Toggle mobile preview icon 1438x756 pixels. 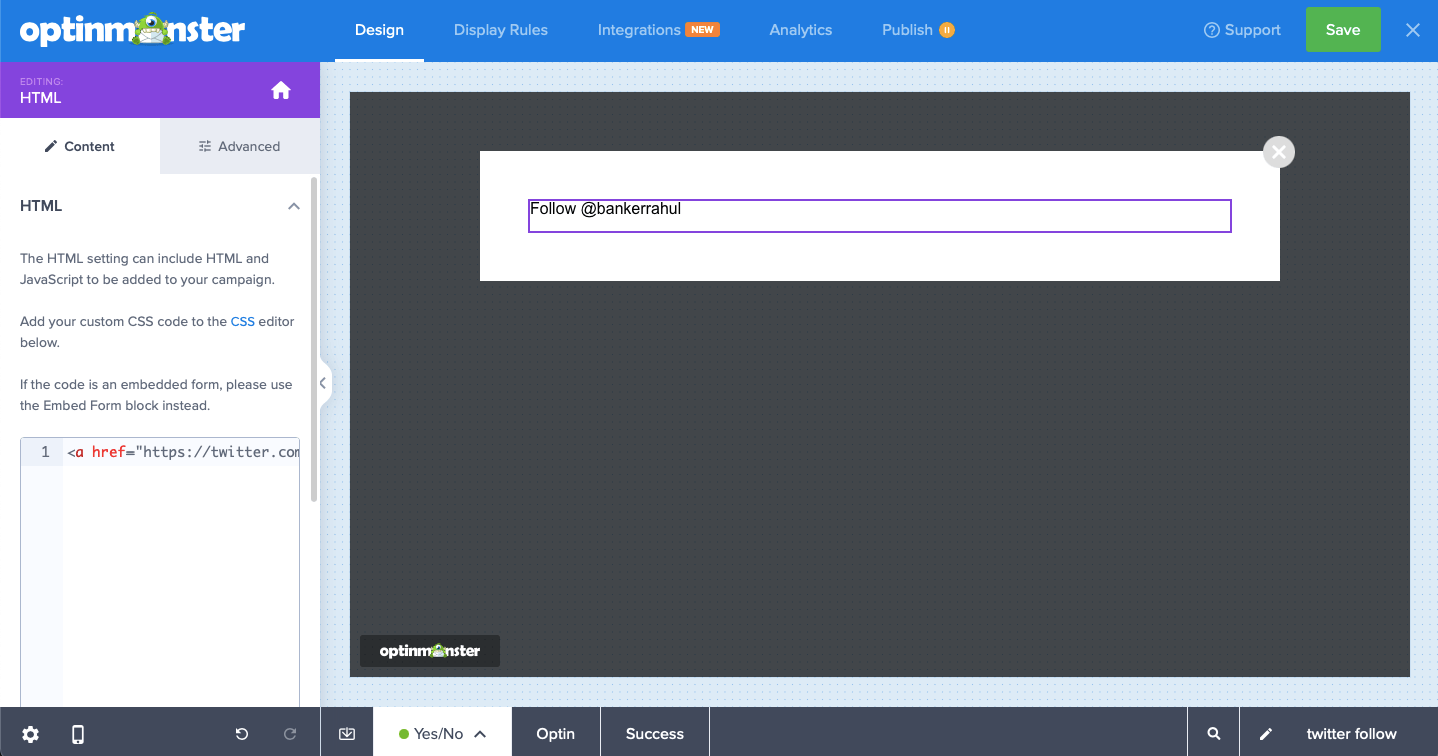coord(78,734)
